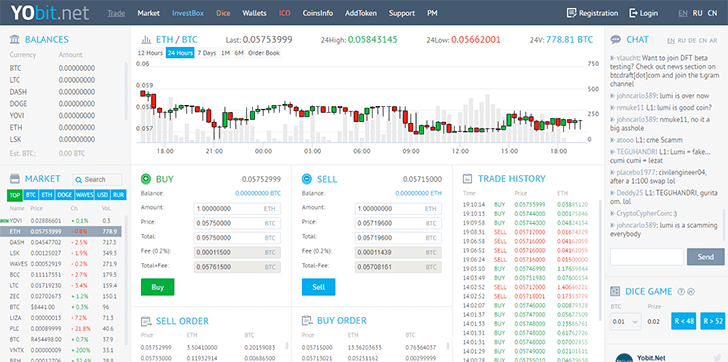728x362 pixels.
Task: Click the Sell Price input field
Action: point(398,223)
